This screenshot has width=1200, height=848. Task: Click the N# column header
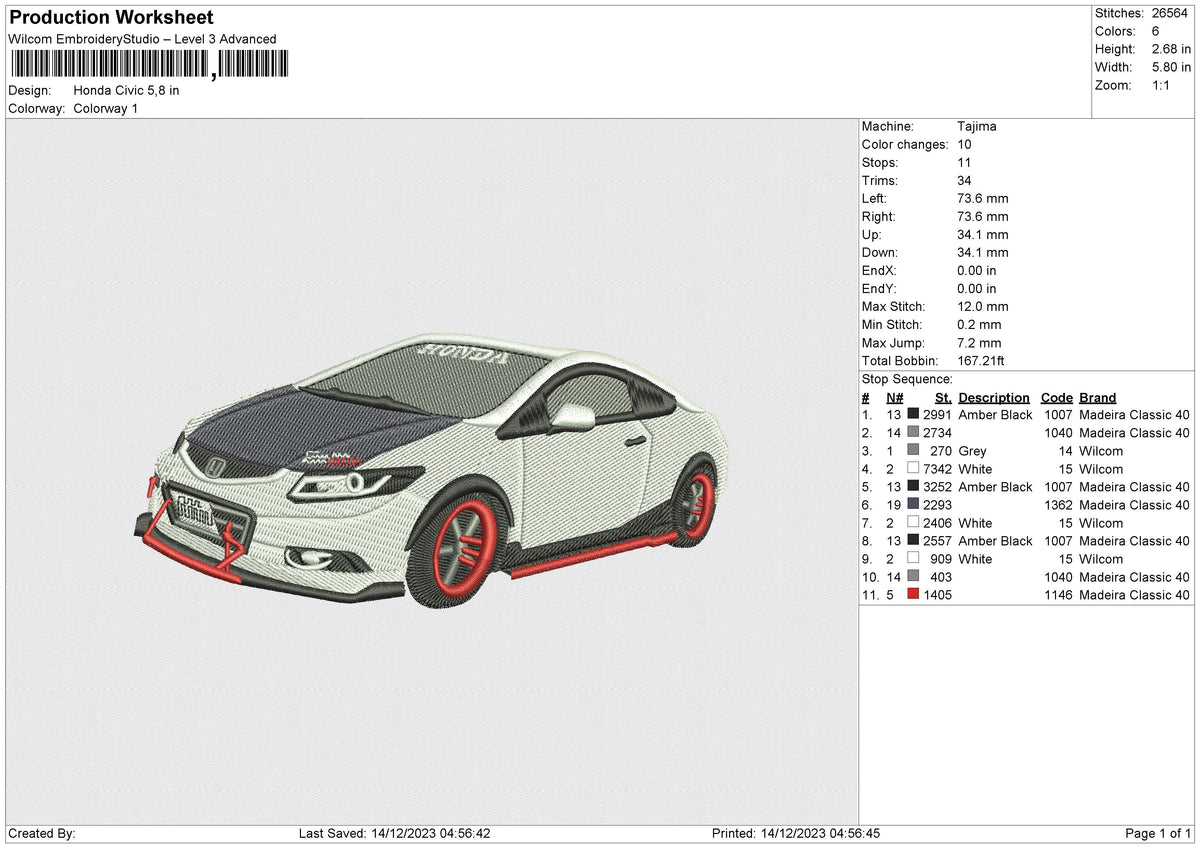coord(894,397)
